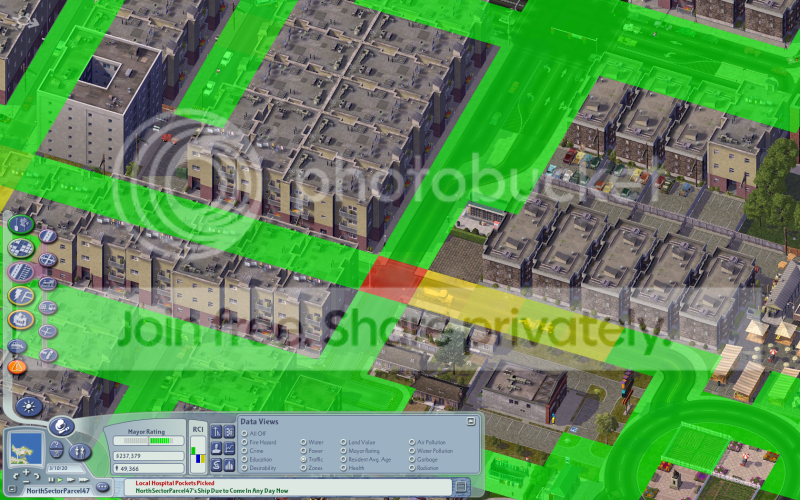This screenshot has width=800, height=500.
Task: Open the bar chart opinion polls button
Action: coord(229,465)
